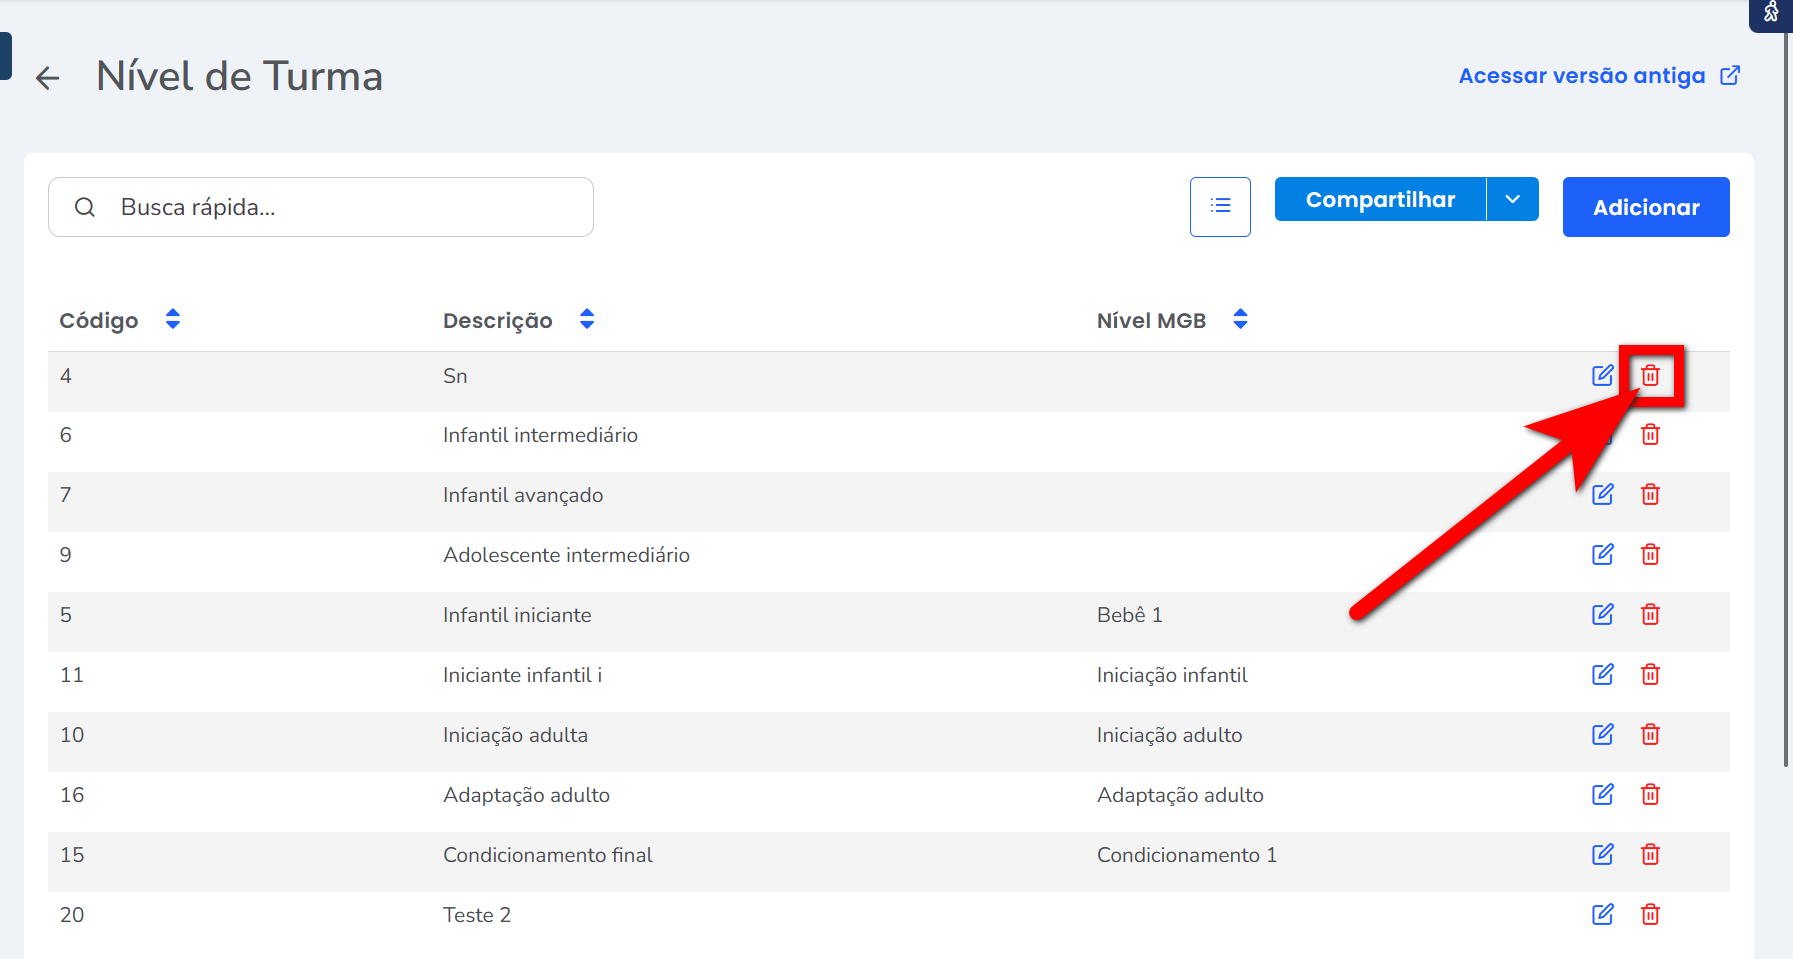This screenshot has height=959, width=1793.
Task: Delete the Infantil avançado row
Action: click(1650, 495)
